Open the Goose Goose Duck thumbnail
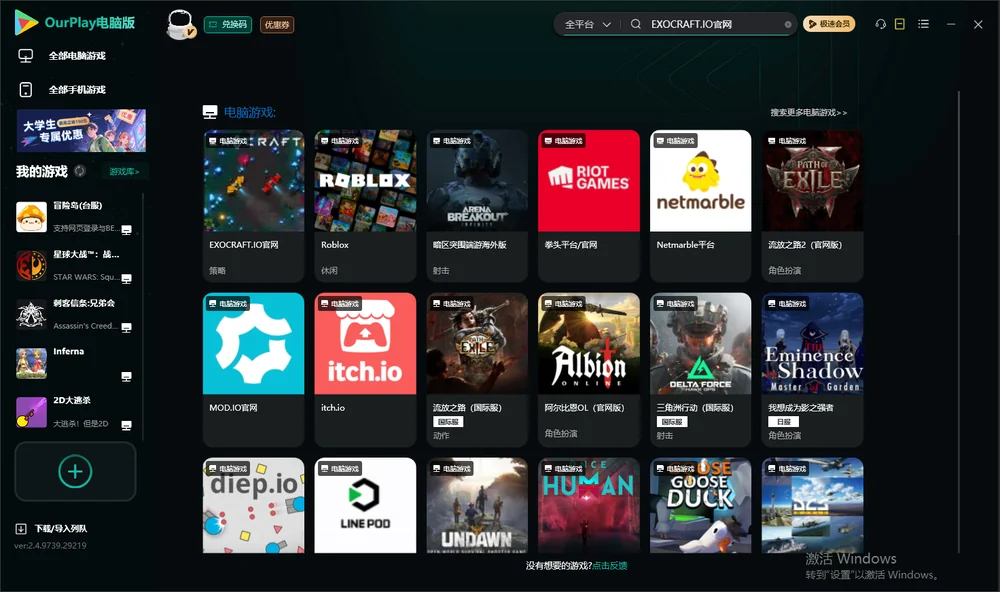Image resolution: width=1000 pixels, height=592 pixels. (x=701, y=505)
